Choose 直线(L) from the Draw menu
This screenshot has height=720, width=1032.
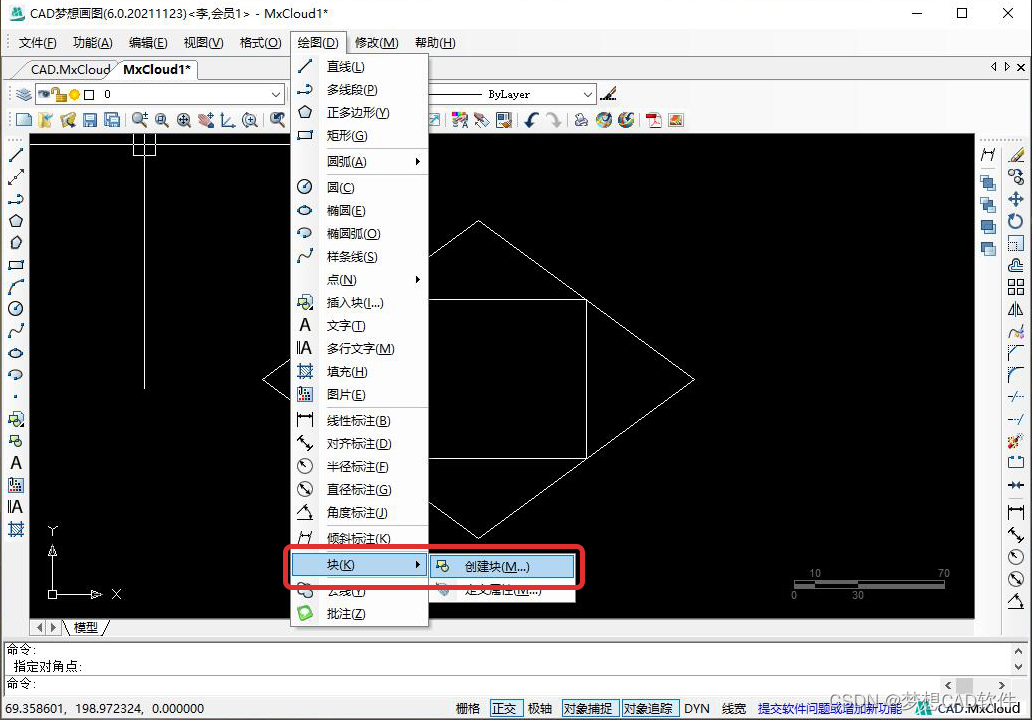click(x=359, y=66)
